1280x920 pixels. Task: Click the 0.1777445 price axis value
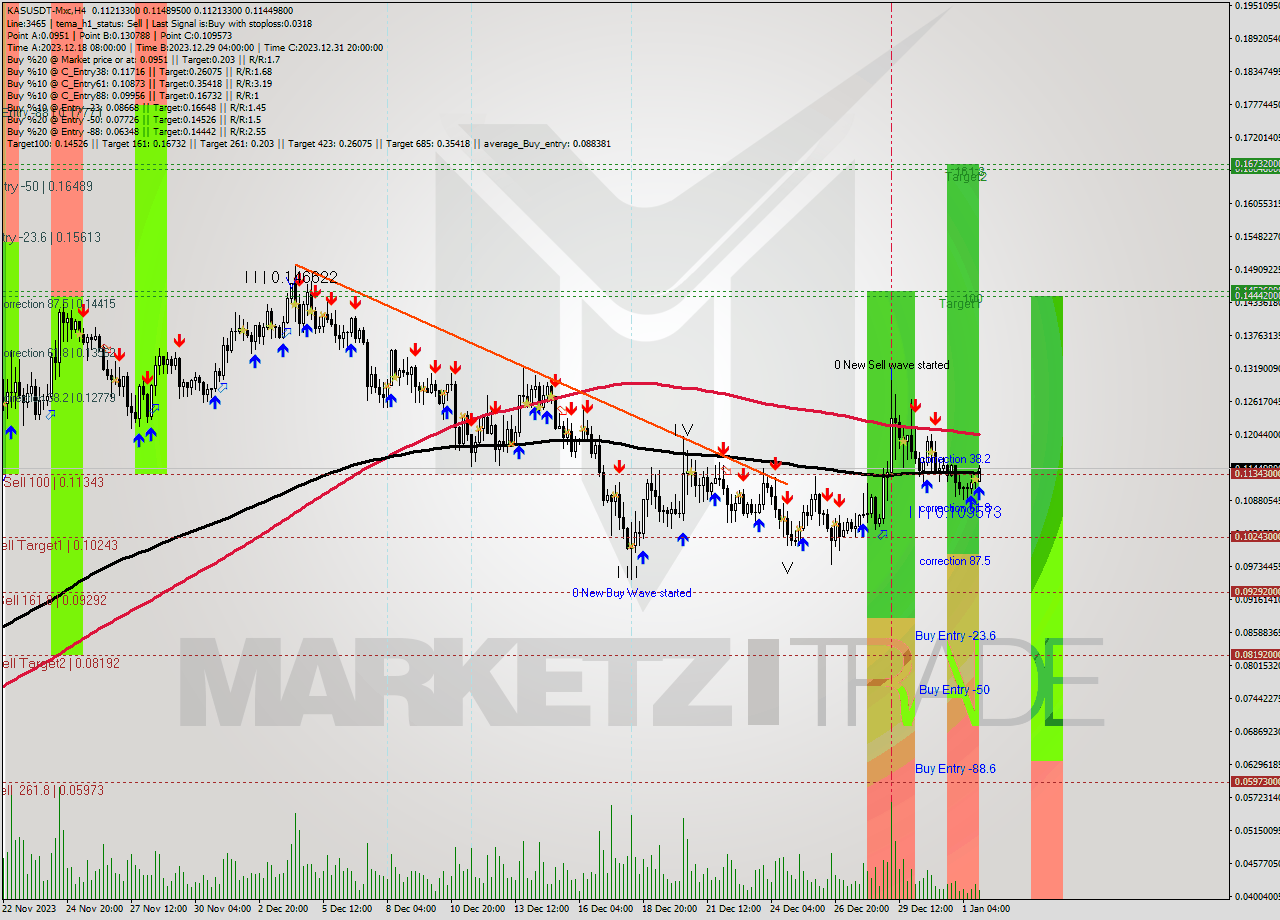coord(1257,104)
